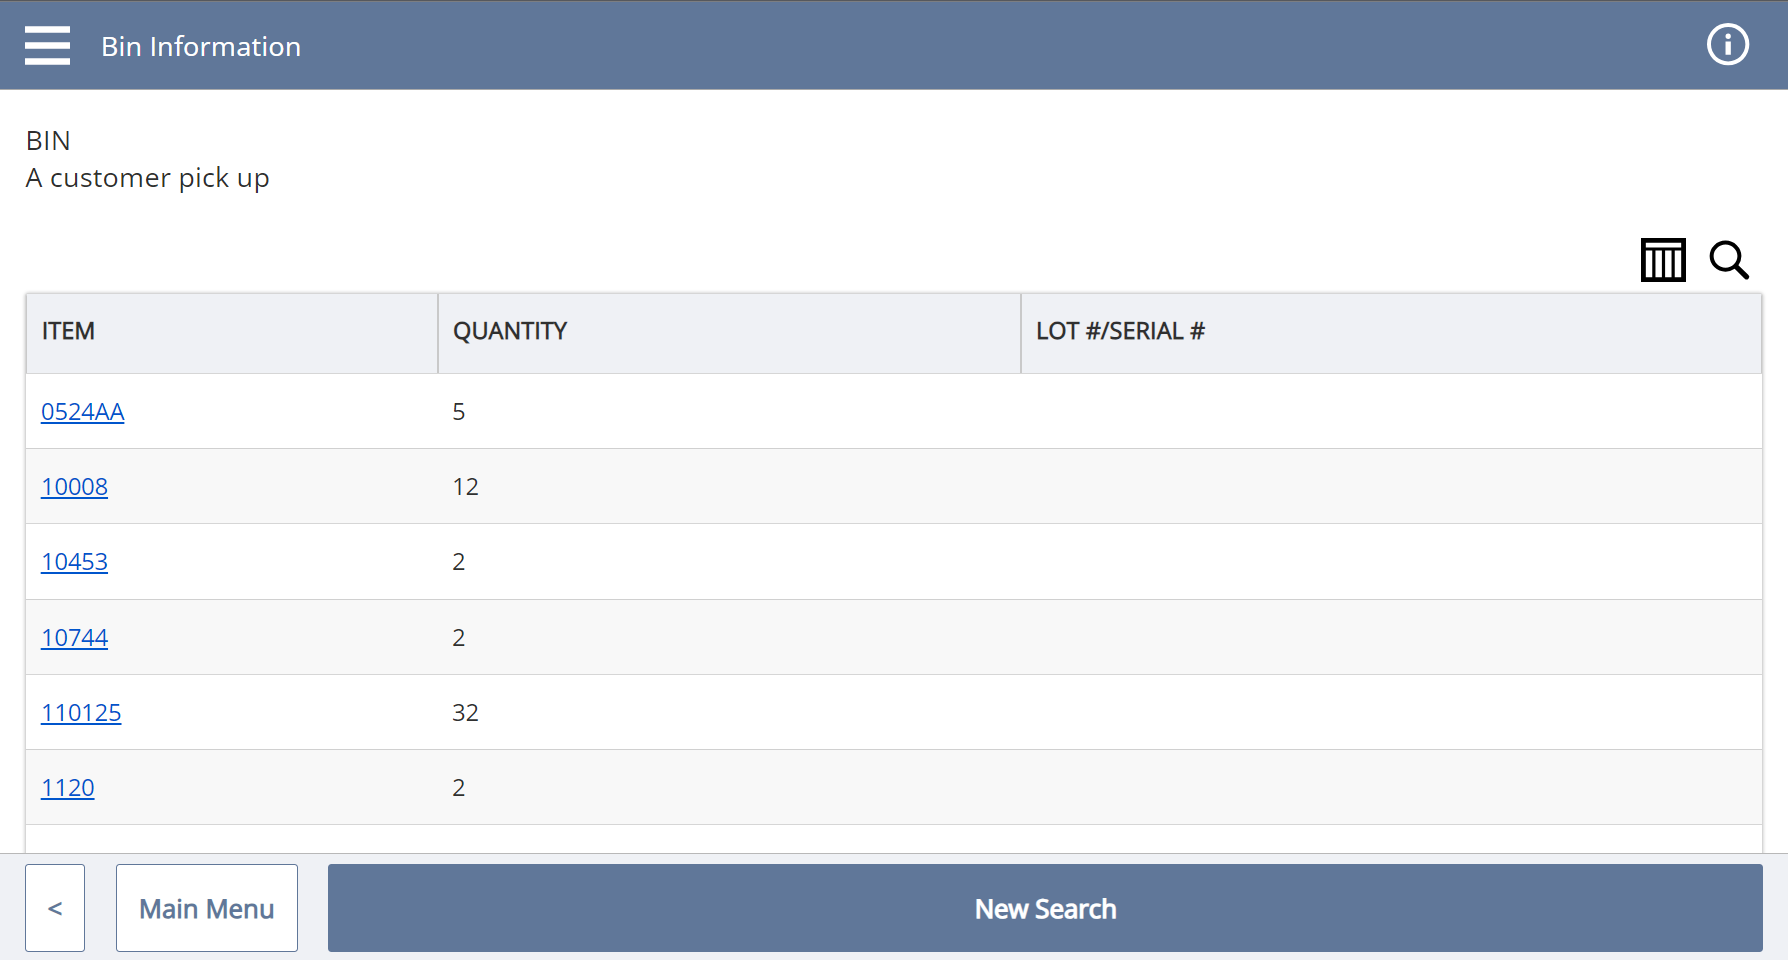Click the quantity 32 for item 110125
1788x960 pixels.
click(x=466, y=712)
